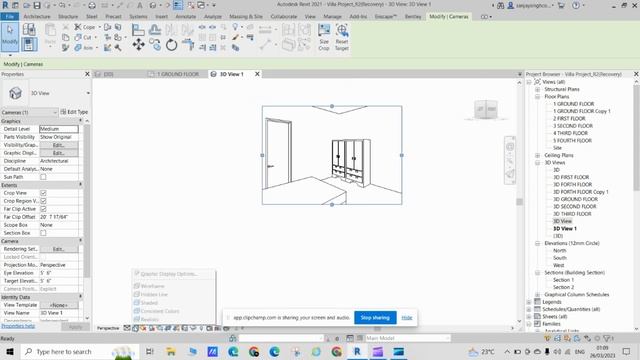Click Edit button for Visibility/Graphics Overrides
This screenshot has height=360, width=640.
pos(59,145)
